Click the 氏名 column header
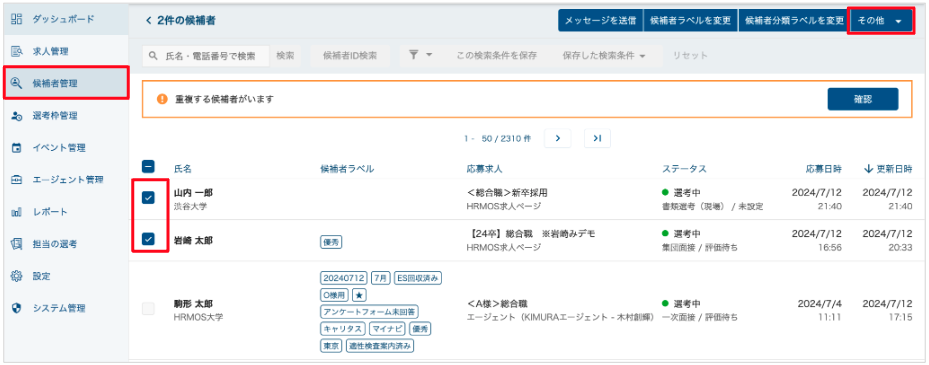This screenshot has width=929, height=365. click(x=183, y=169)
